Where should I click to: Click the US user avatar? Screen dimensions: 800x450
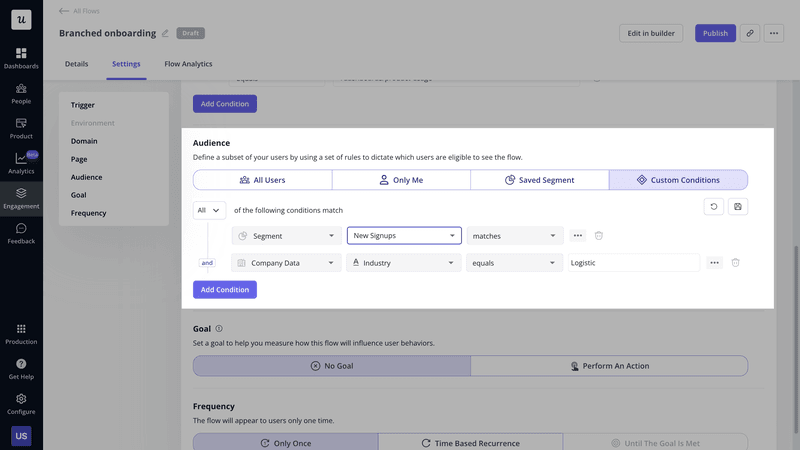click(21, 436)
